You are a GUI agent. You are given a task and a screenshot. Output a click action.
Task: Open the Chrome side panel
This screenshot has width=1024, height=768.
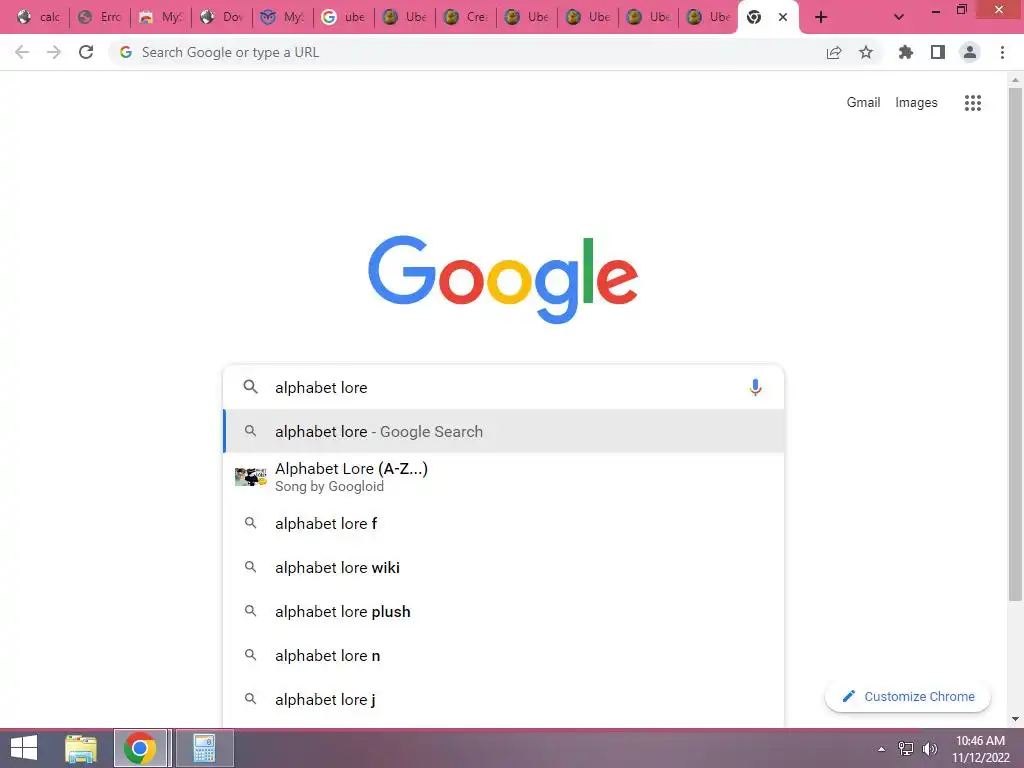click(938, 52)
